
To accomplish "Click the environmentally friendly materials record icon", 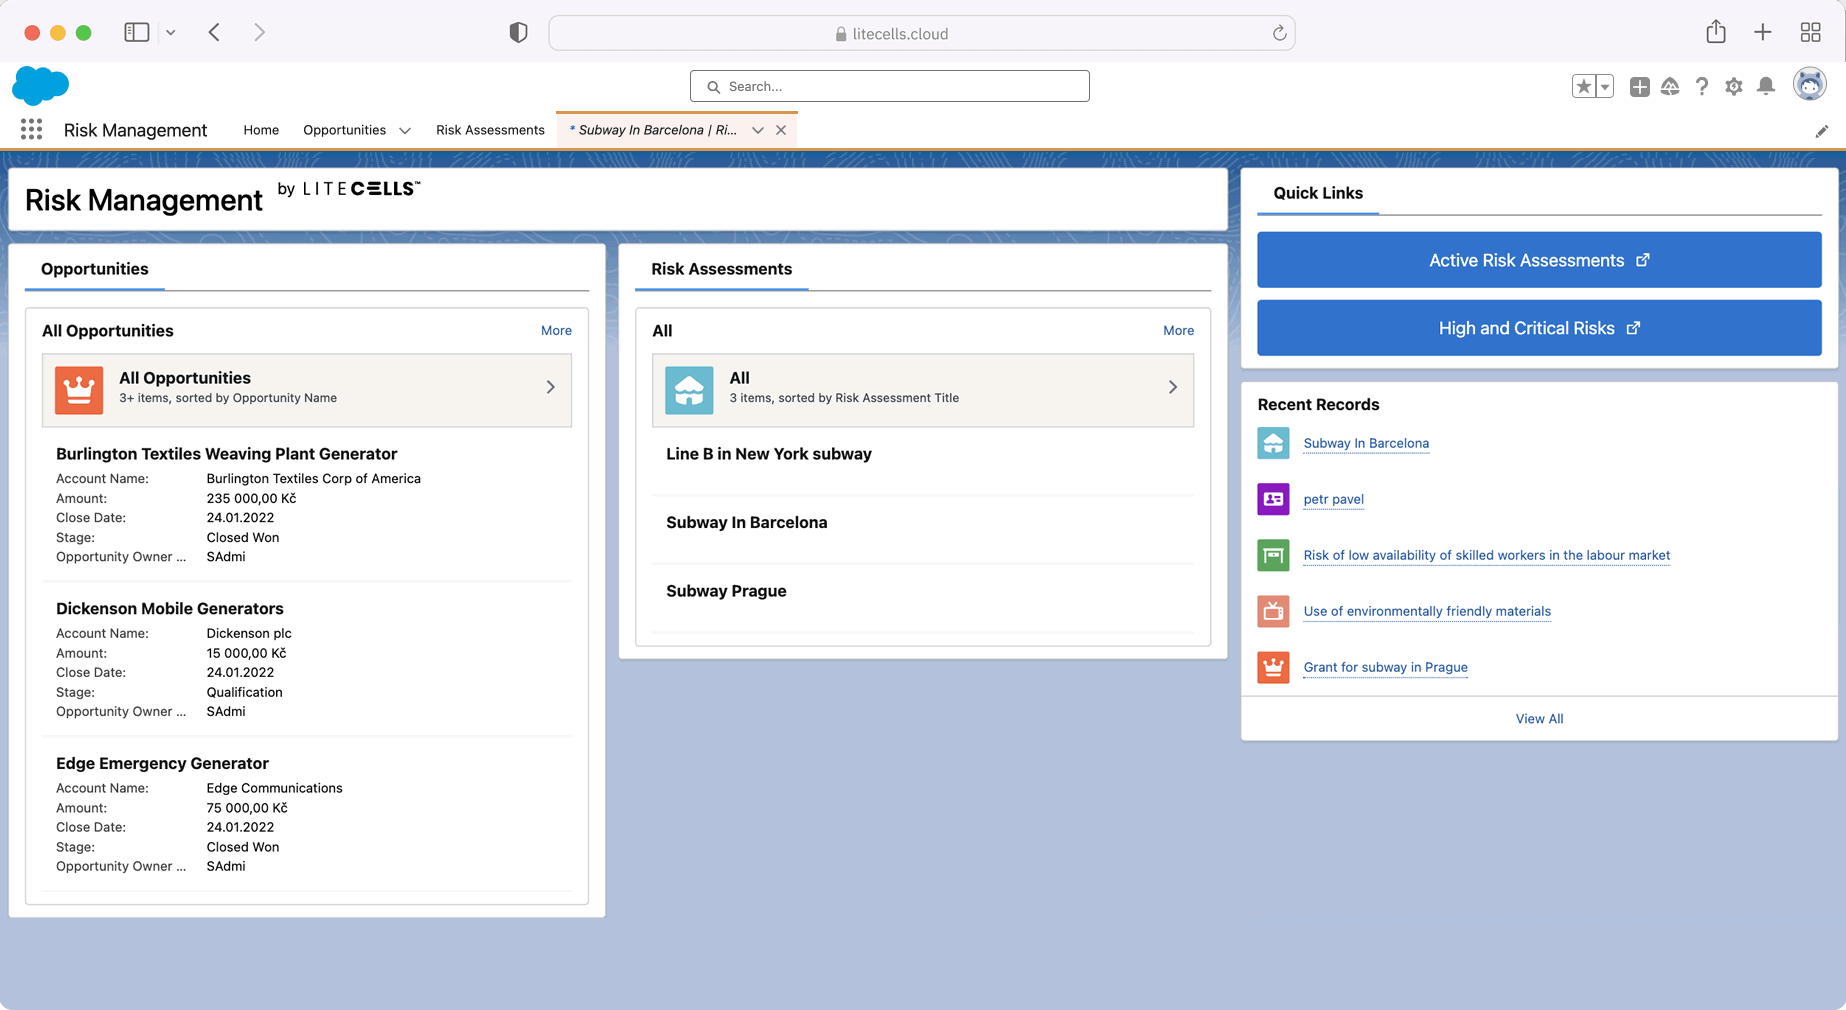I will (1273, 611).
